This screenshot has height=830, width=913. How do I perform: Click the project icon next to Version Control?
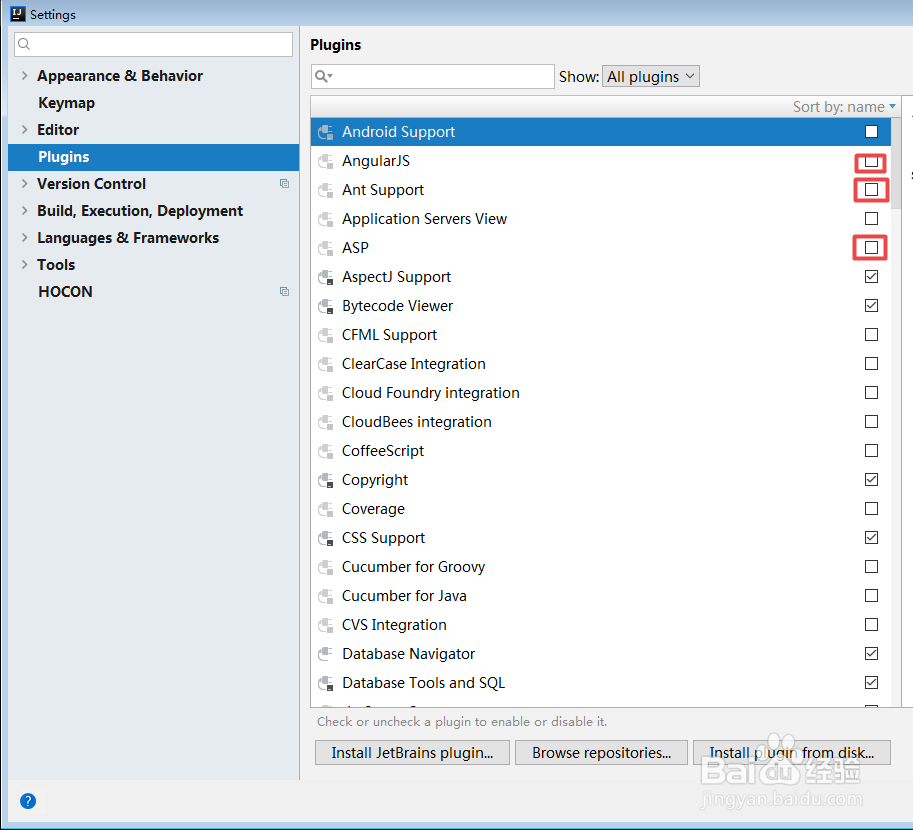(x=284, y=183)
